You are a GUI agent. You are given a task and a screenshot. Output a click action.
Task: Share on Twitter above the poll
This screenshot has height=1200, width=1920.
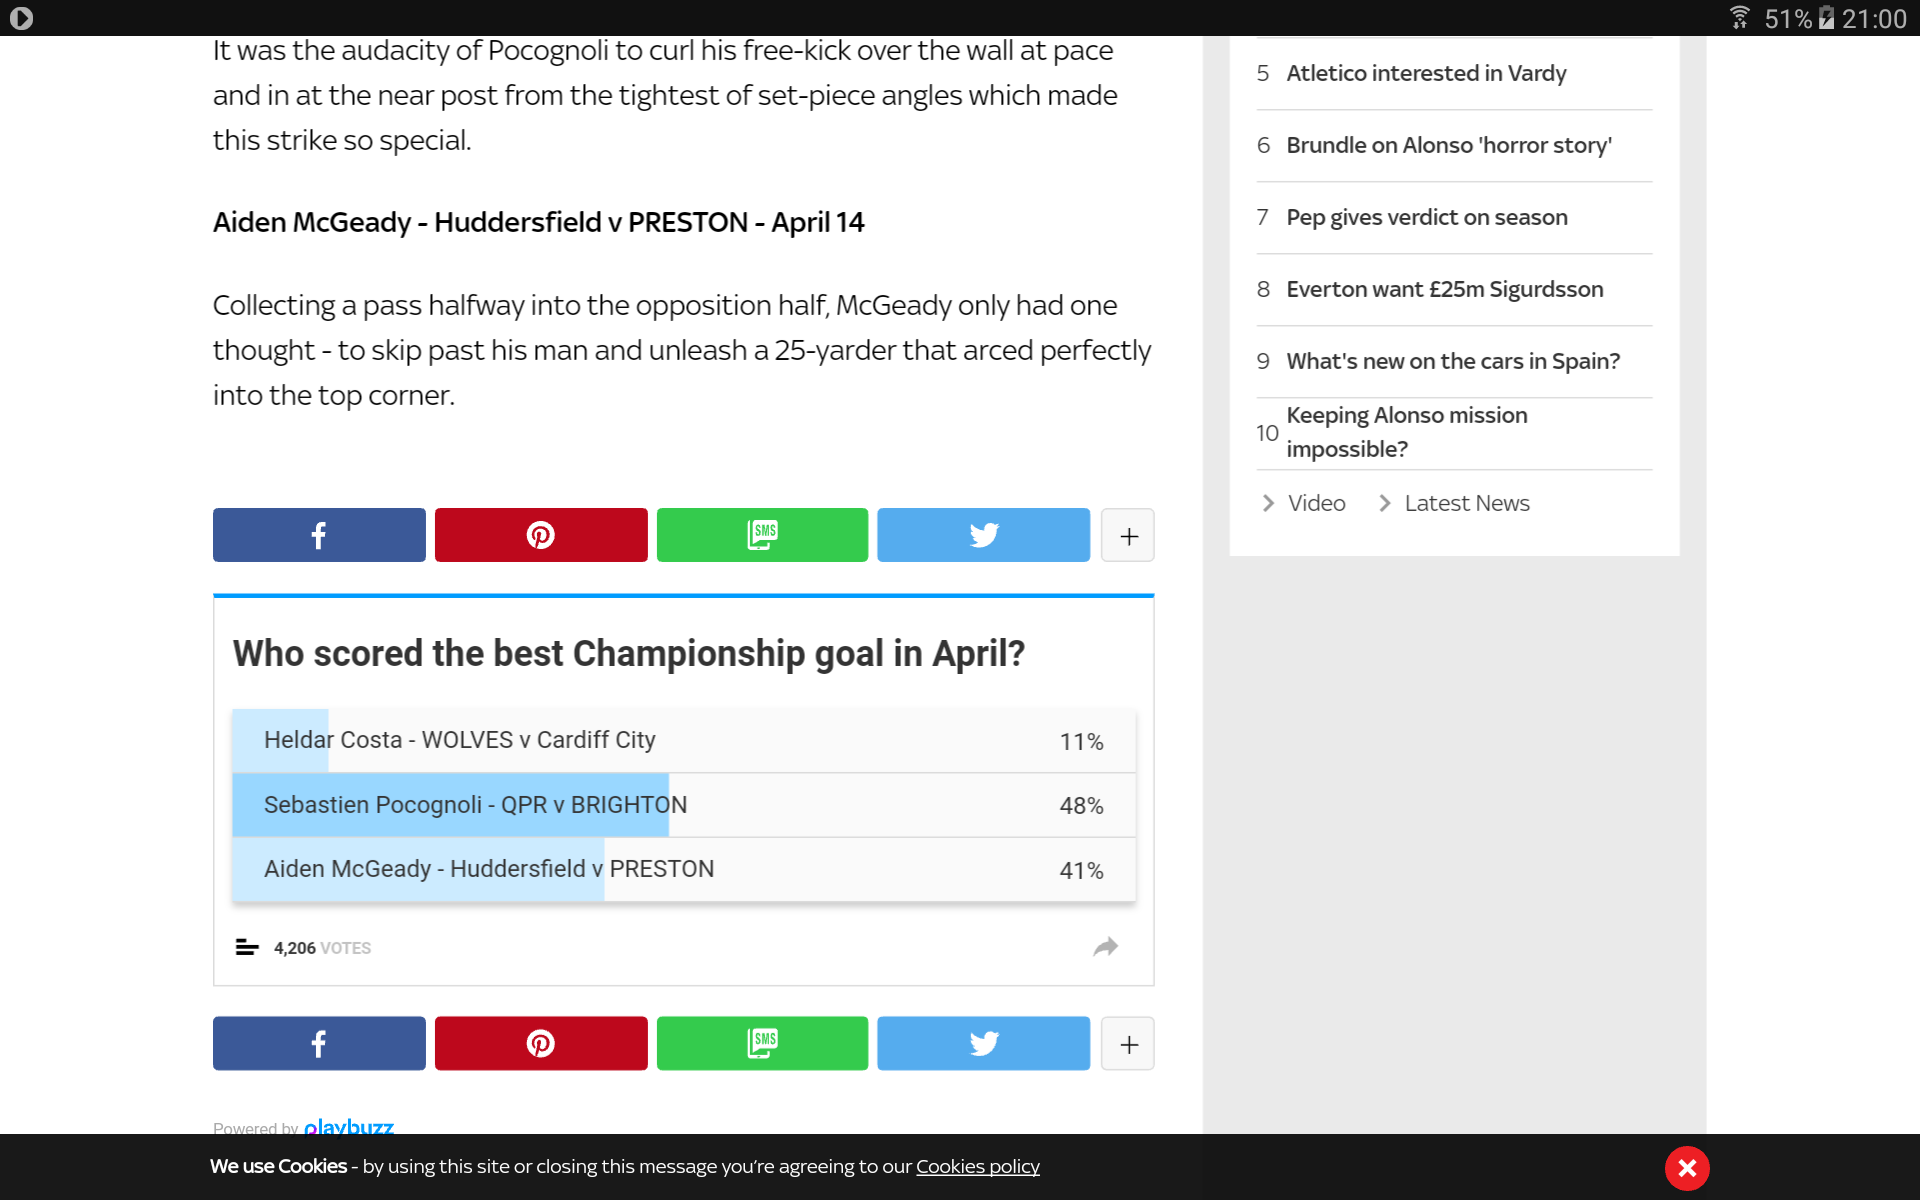pyautogui.click(x=984, y=535)
